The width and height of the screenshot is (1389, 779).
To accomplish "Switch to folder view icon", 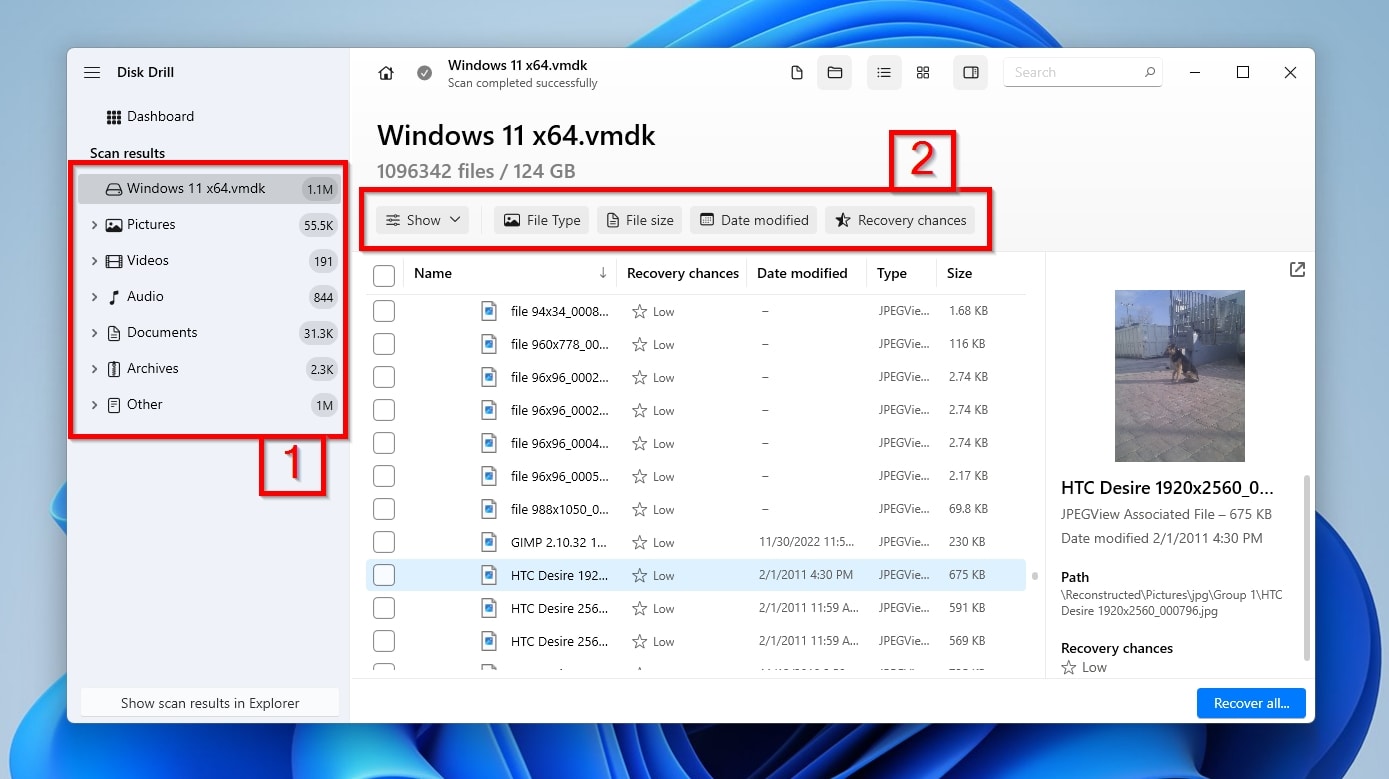I will click(x=834, y=73).
